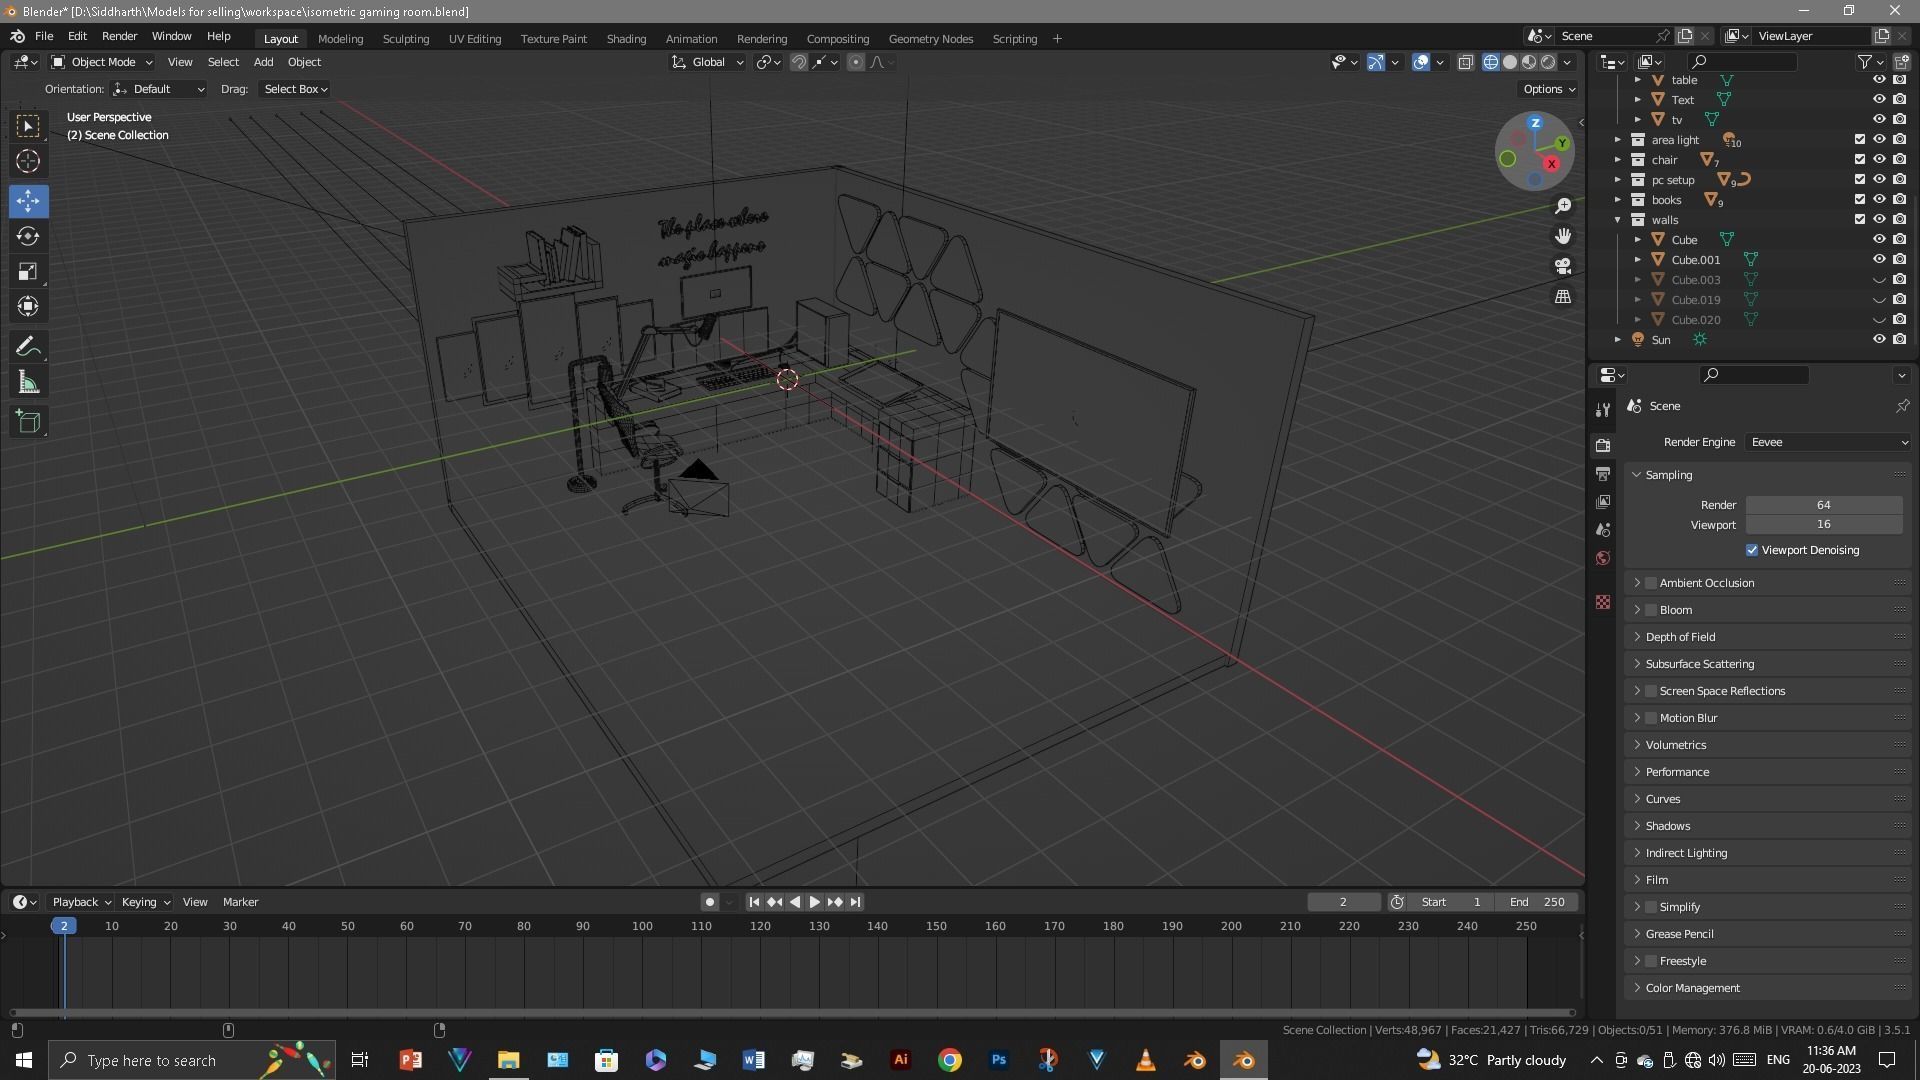
Task: Open the timeline Keying popover
Action: 145,902
